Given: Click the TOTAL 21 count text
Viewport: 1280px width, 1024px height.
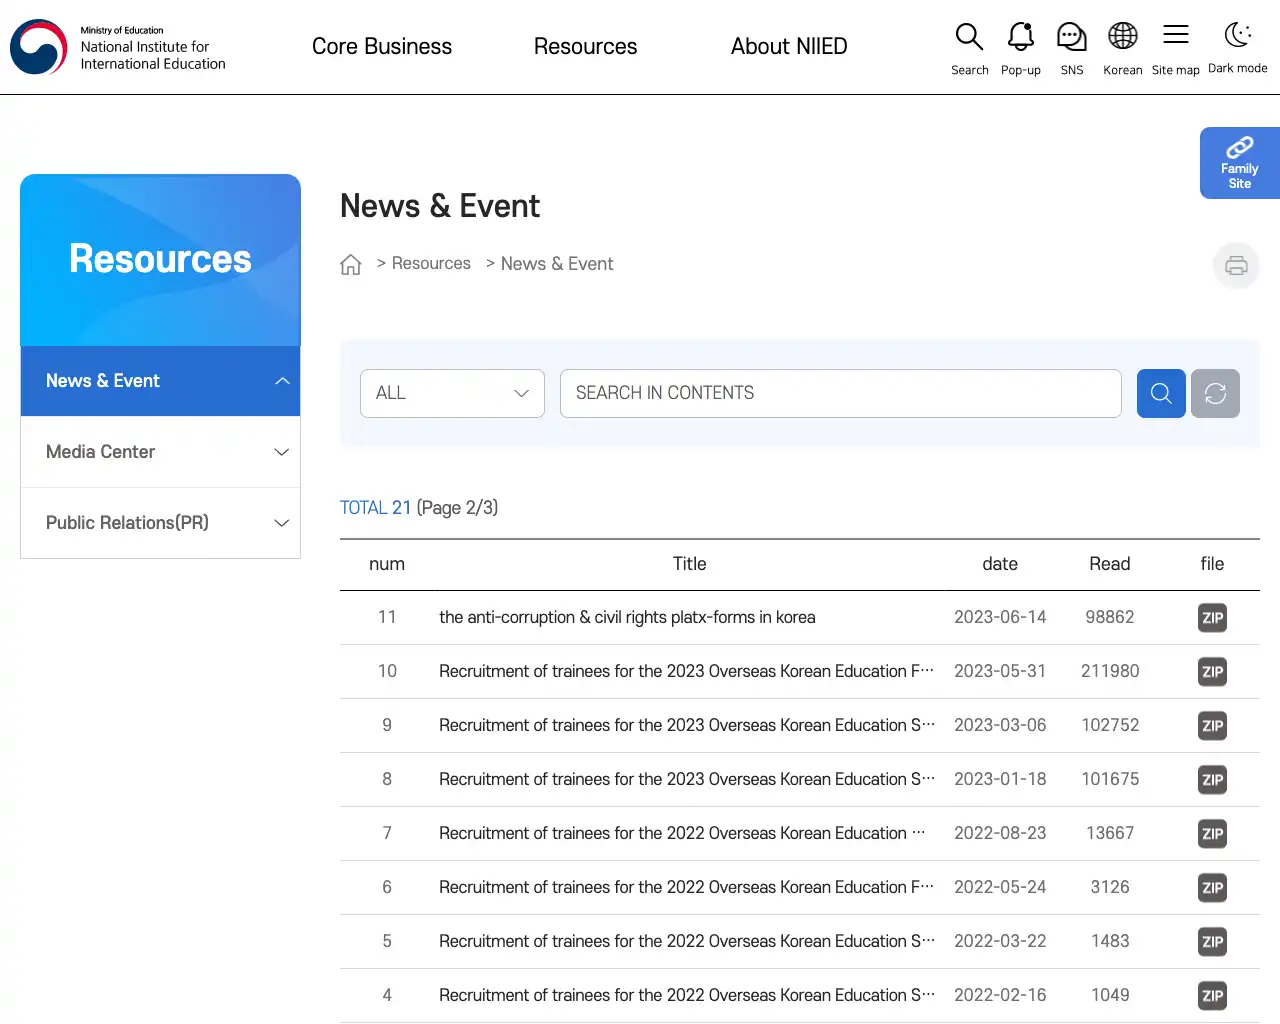Looking at the screenshot, I should 375,507.
